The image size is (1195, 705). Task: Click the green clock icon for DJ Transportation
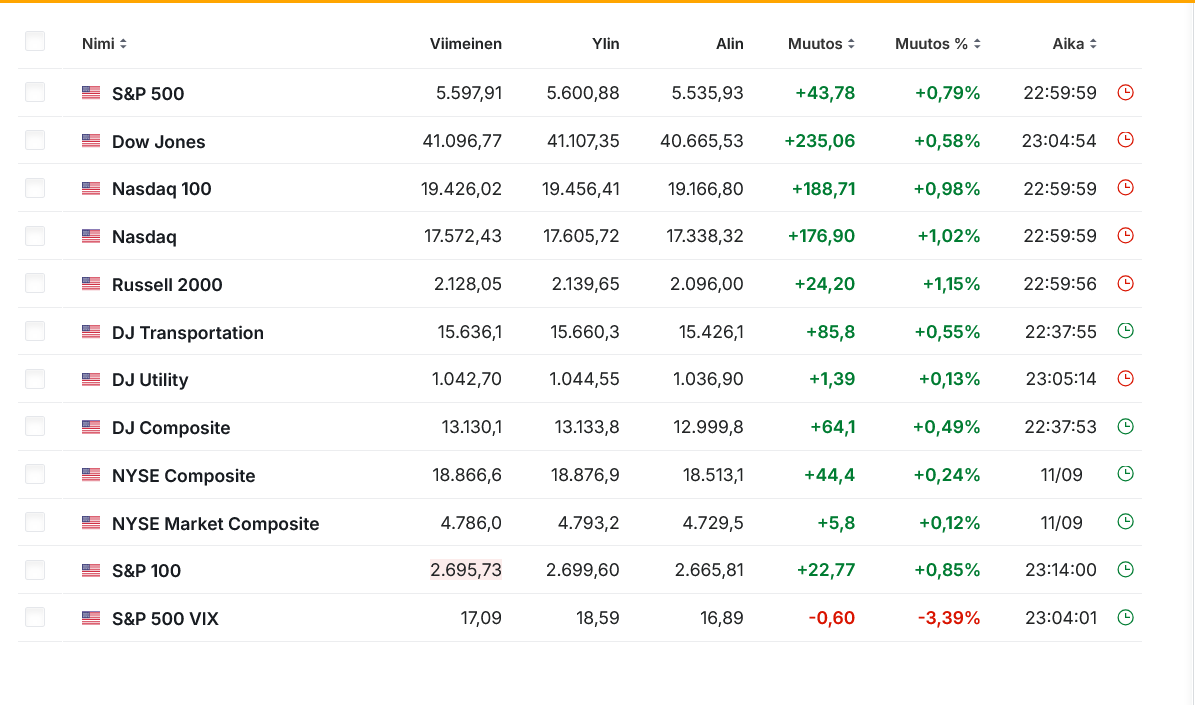point(1125,331)
